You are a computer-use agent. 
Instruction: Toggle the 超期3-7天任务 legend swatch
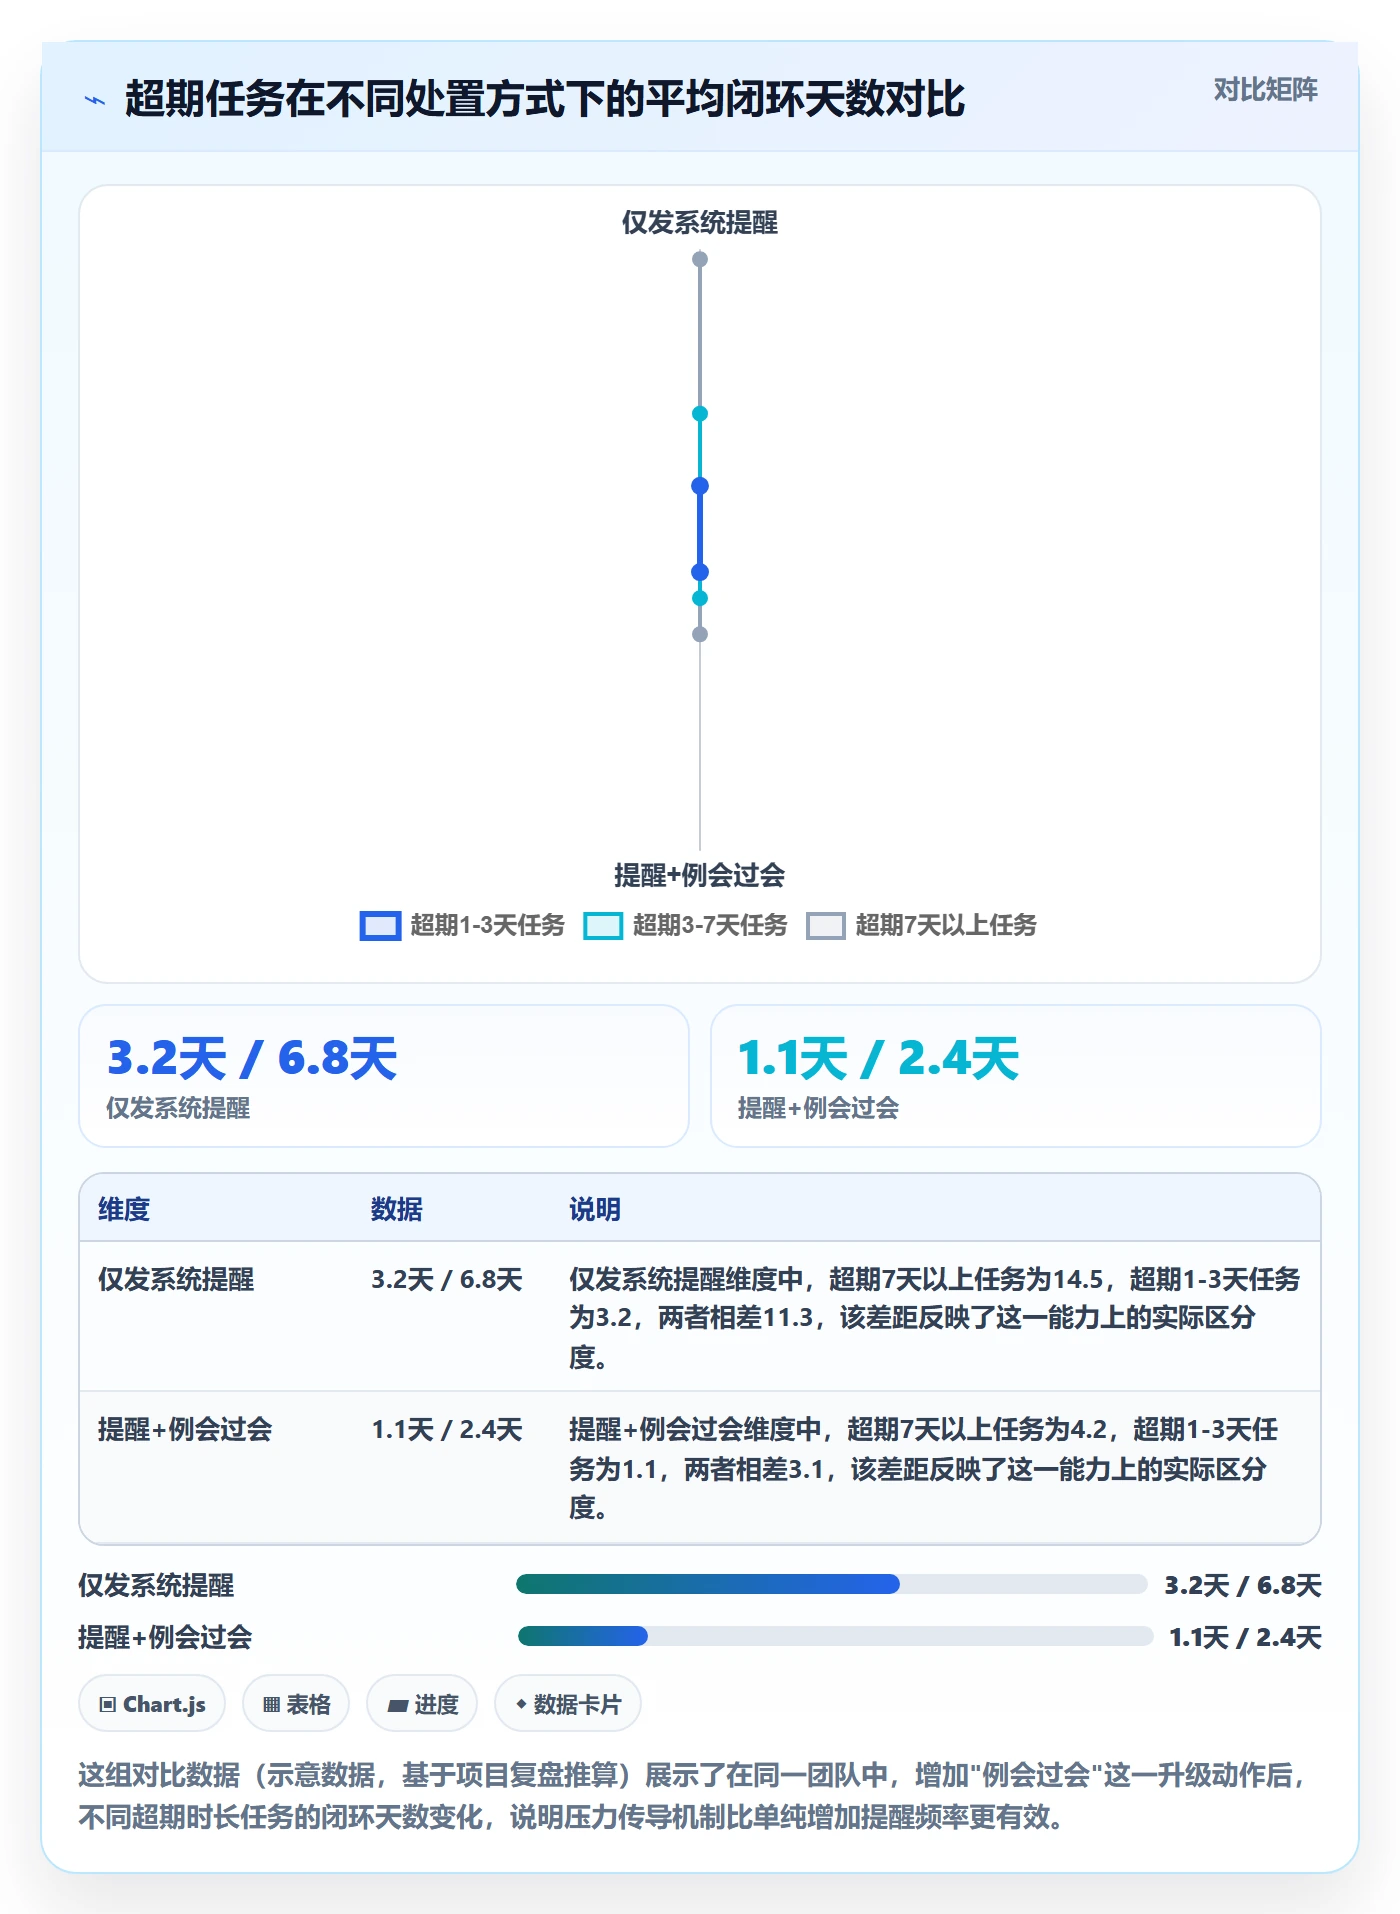[603, 926]
